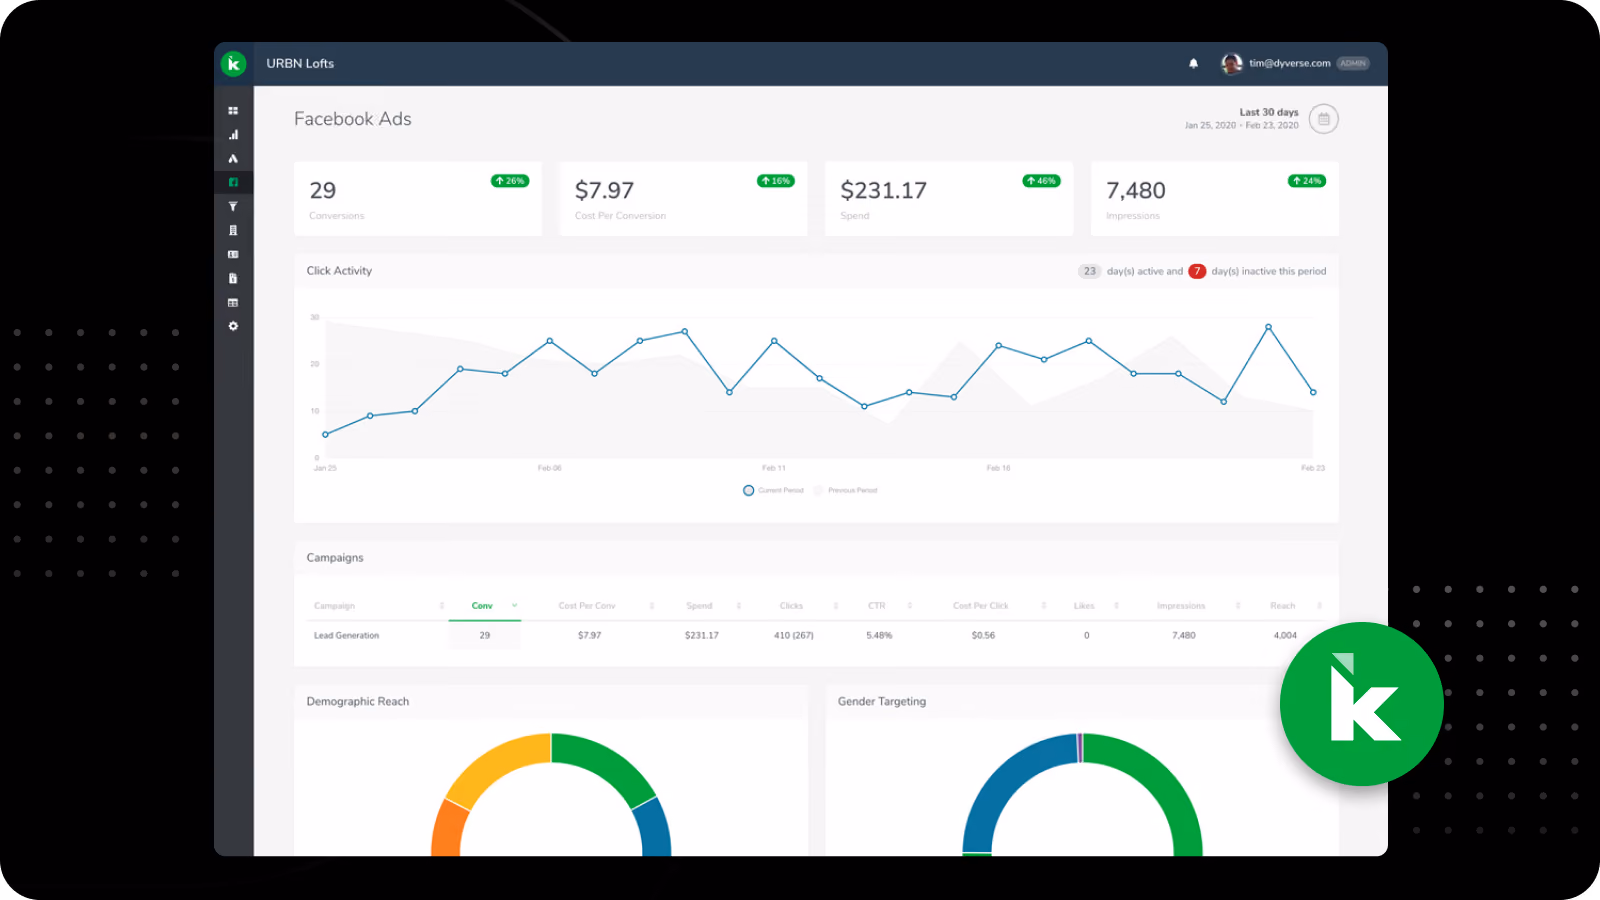Viewport: 1600px width, 900px height.
Task: Open the settings gear in sidebar
Action: (x=233, y=326)
